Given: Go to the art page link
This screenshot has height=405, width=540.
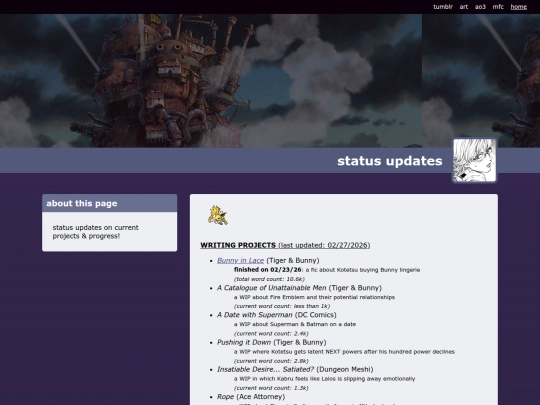Looking at the screenshot, I should tap(464, 7).
